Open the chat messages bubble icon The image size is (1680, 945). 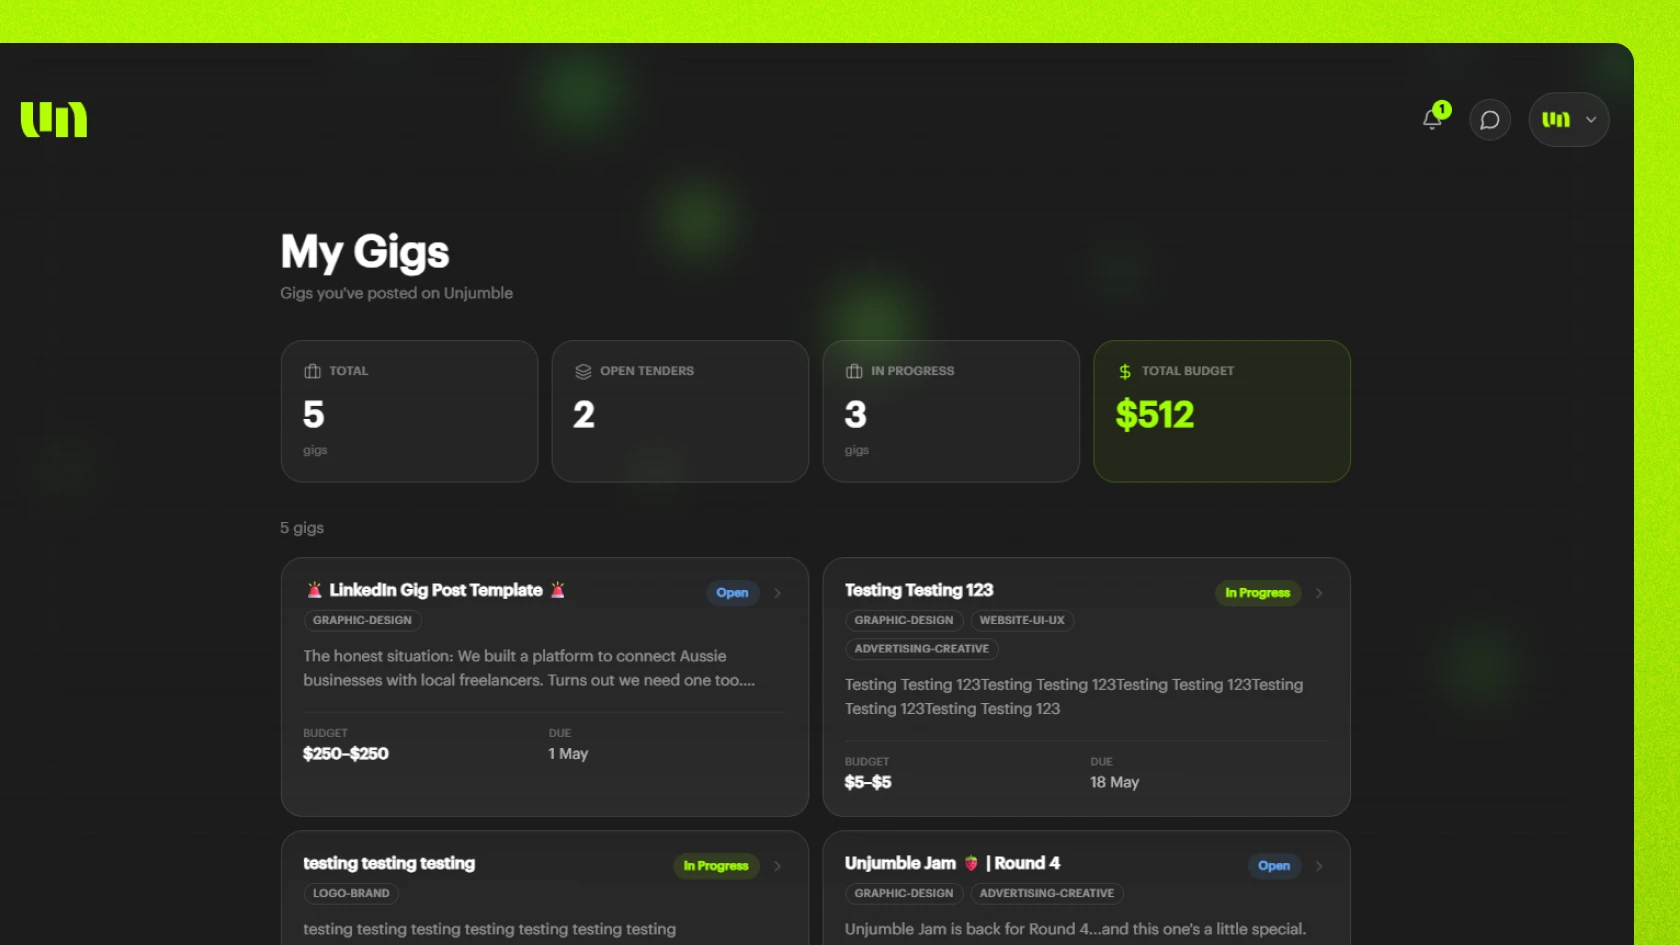[x=1489, y=119]
